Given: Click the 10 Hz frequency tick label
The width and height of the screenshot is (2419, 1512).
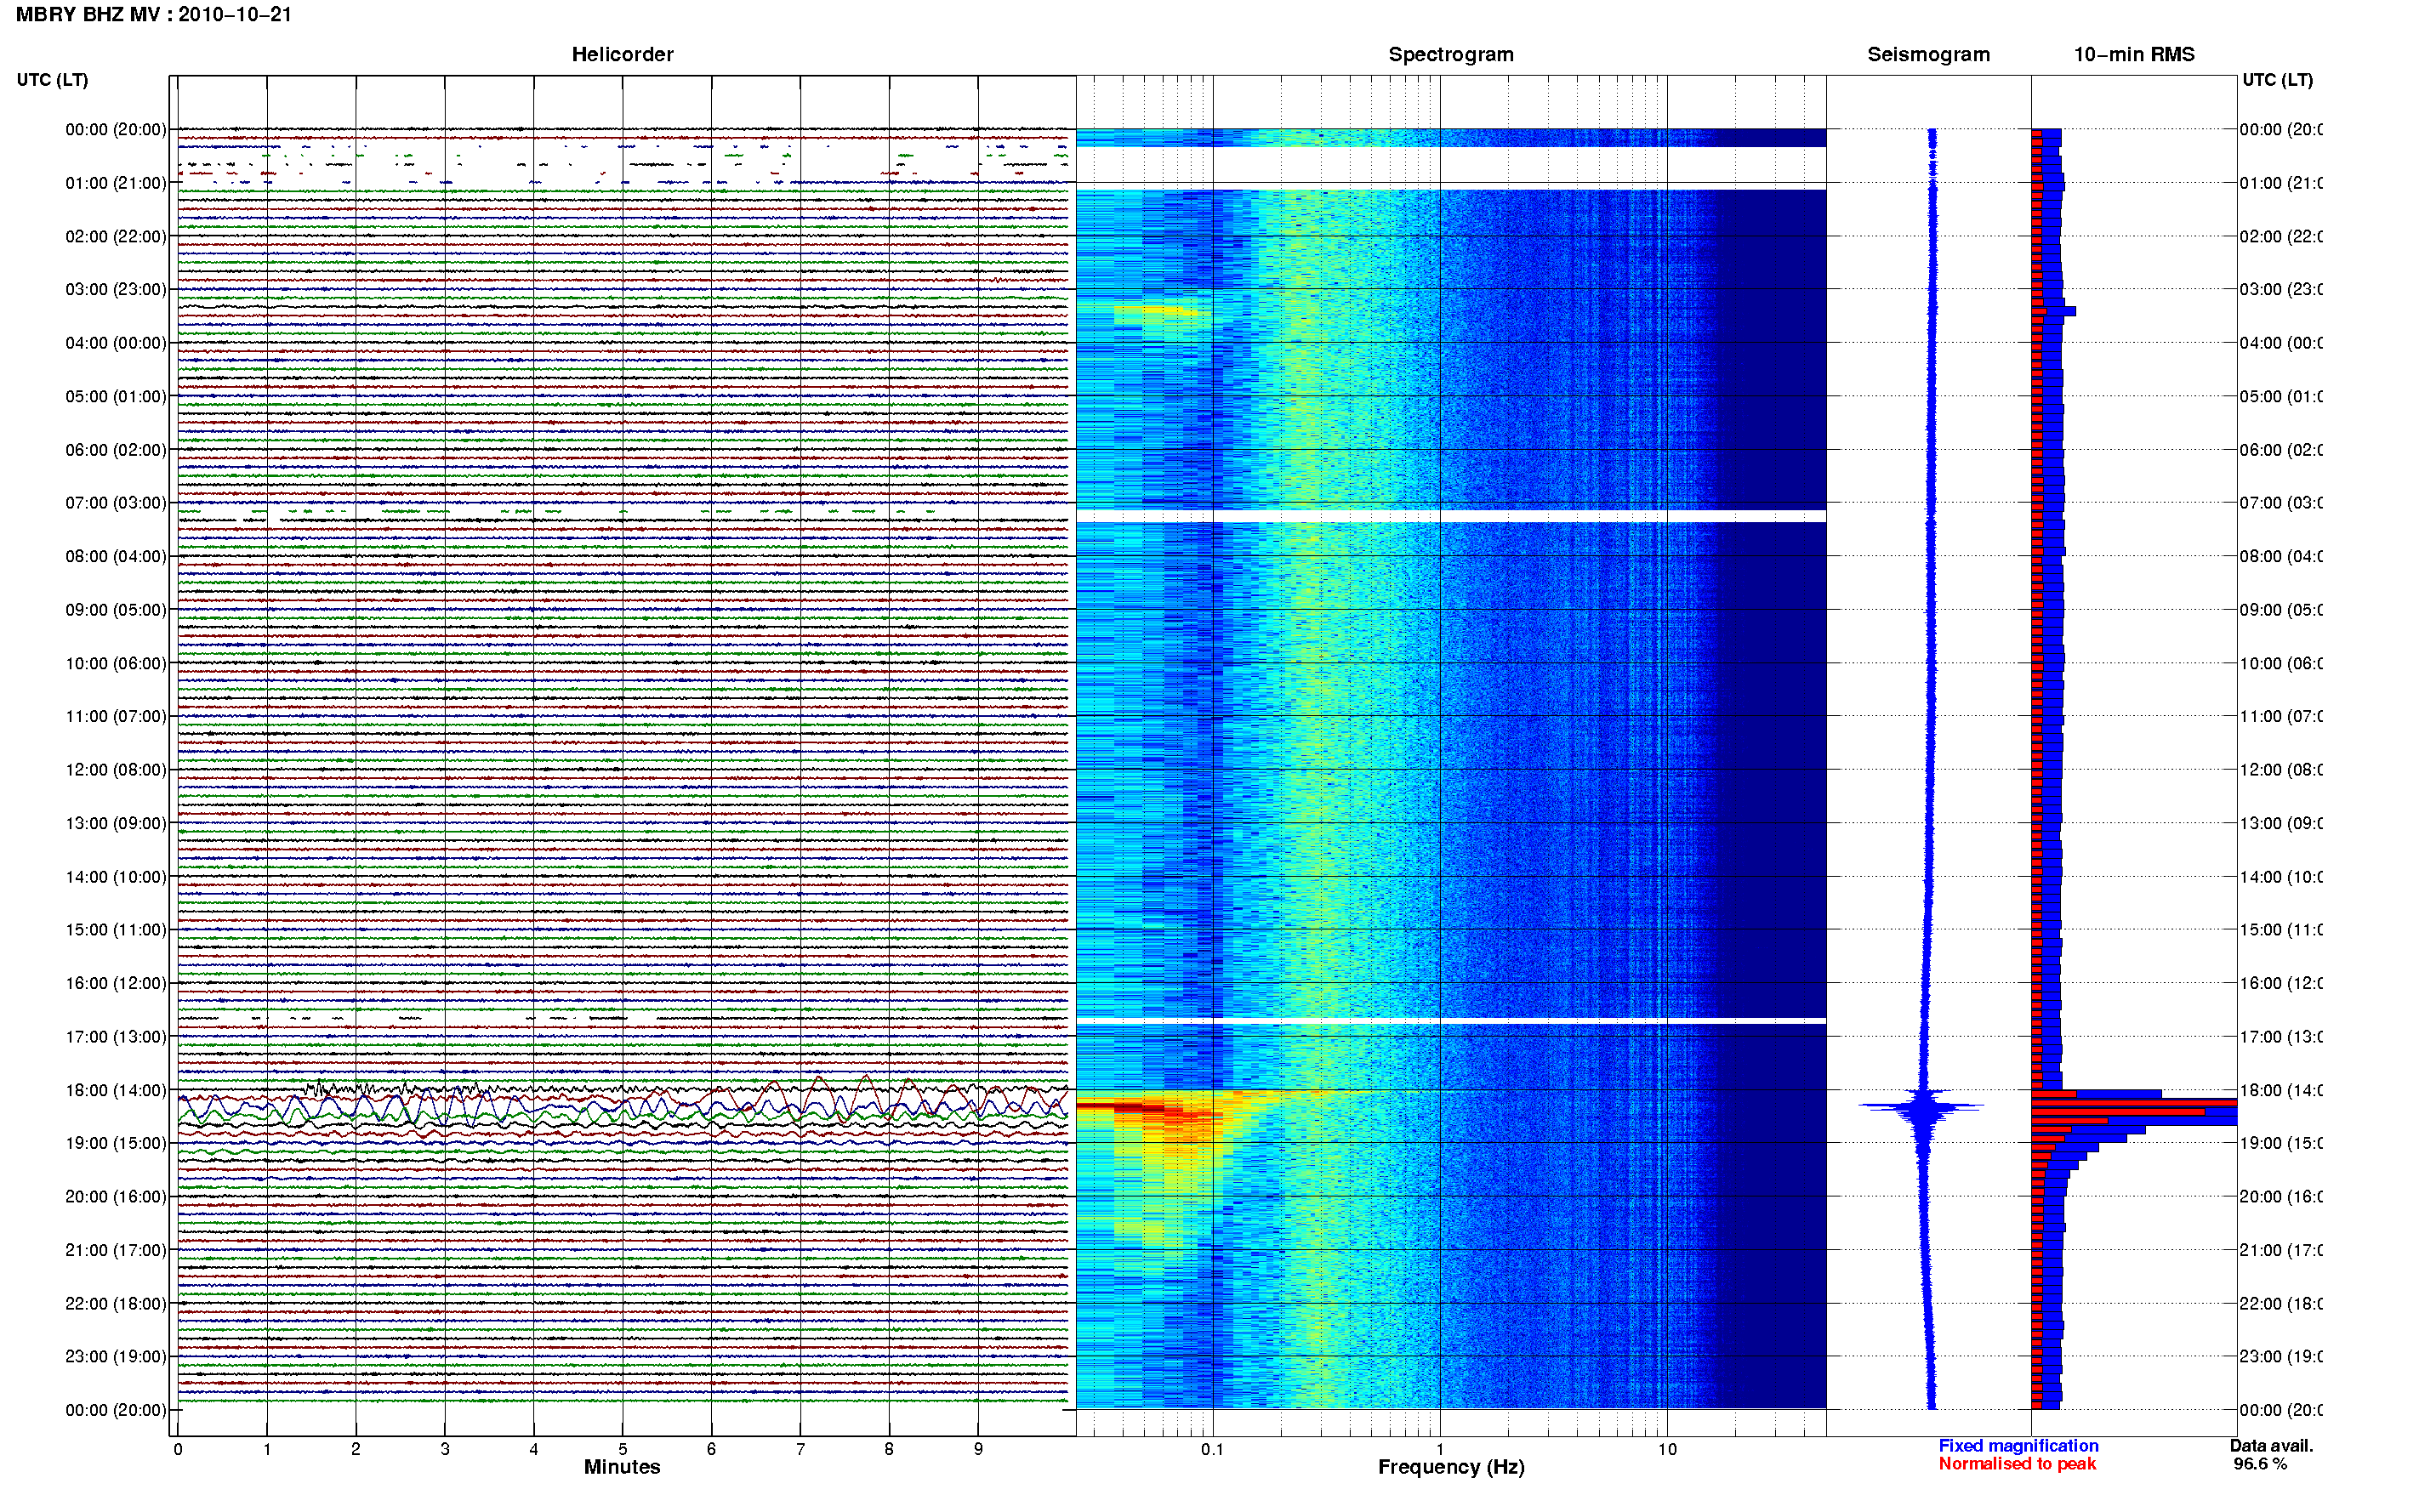Looking at the screenshot, I should click(1667, 1449).
